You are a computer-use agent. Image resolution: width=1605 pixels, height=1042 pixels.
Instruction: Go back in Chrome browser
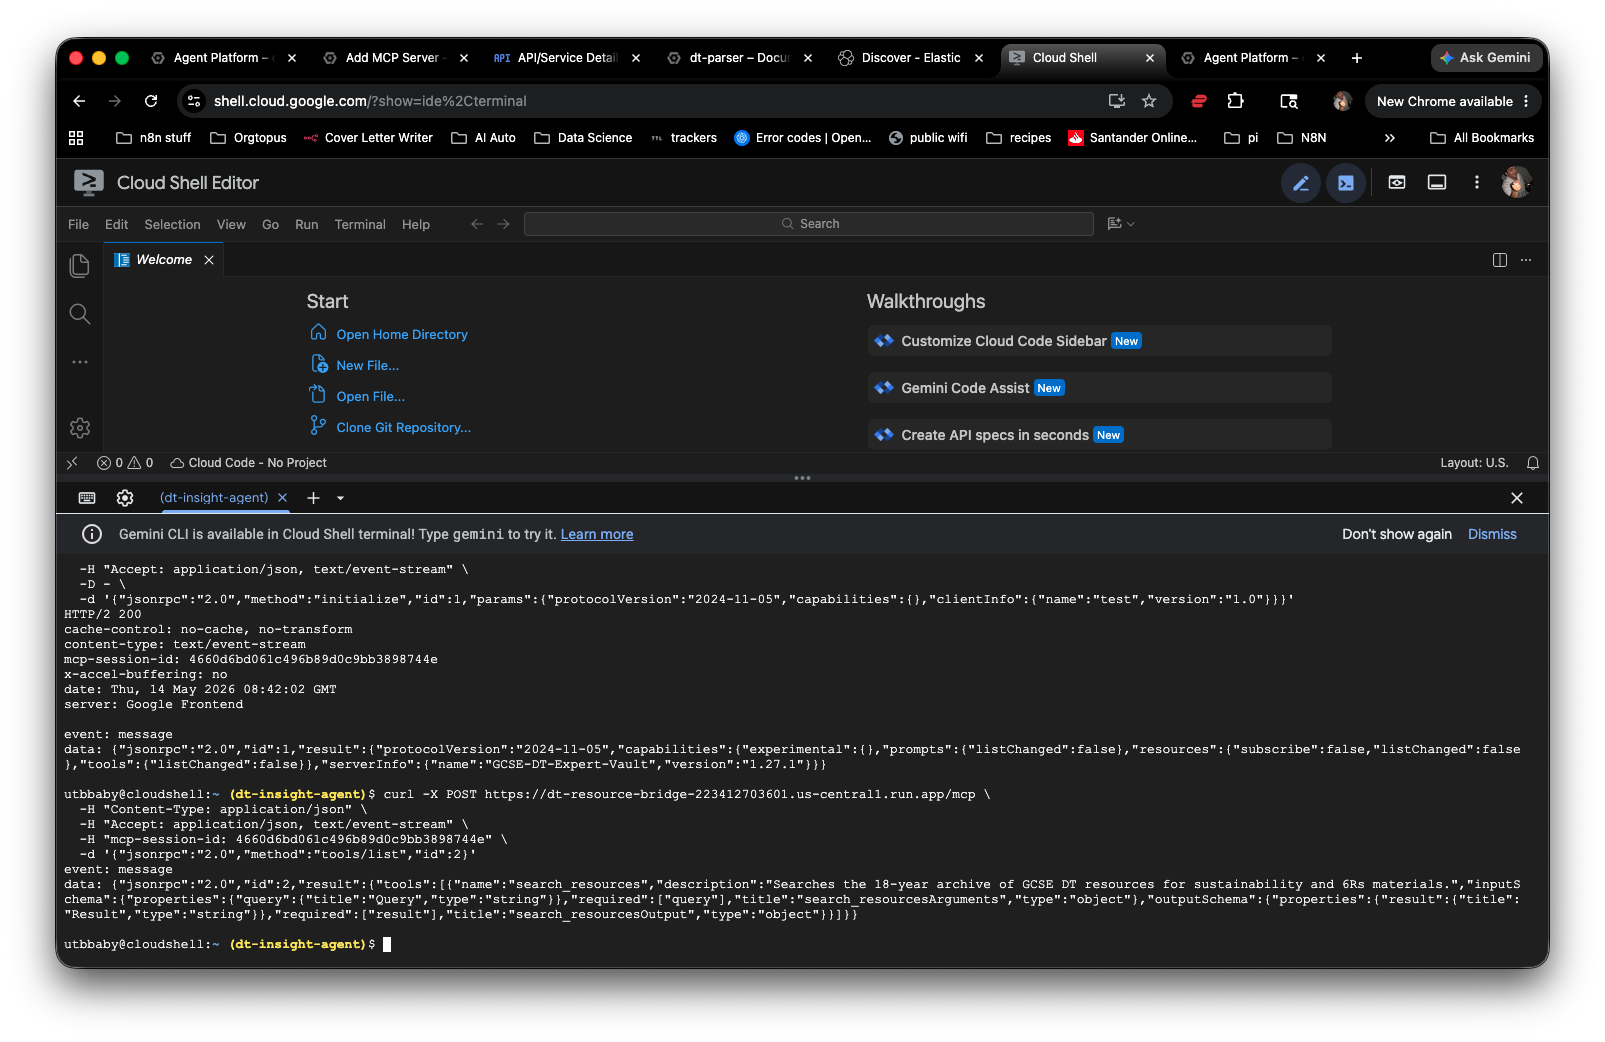click(79, 101)
